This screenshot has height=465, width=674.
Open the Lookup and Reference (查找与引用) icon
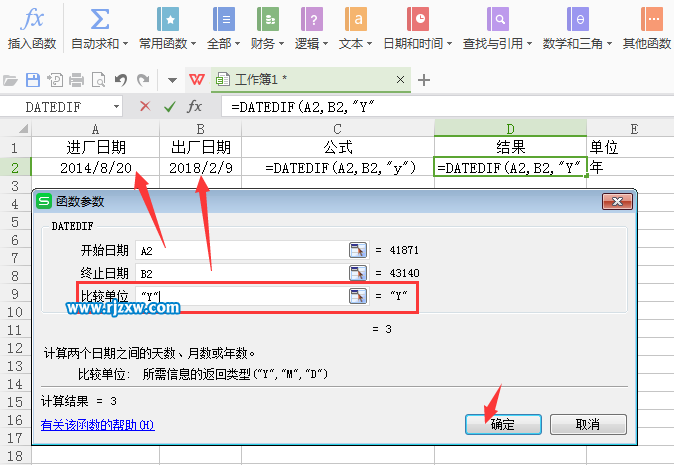(498, 19)
